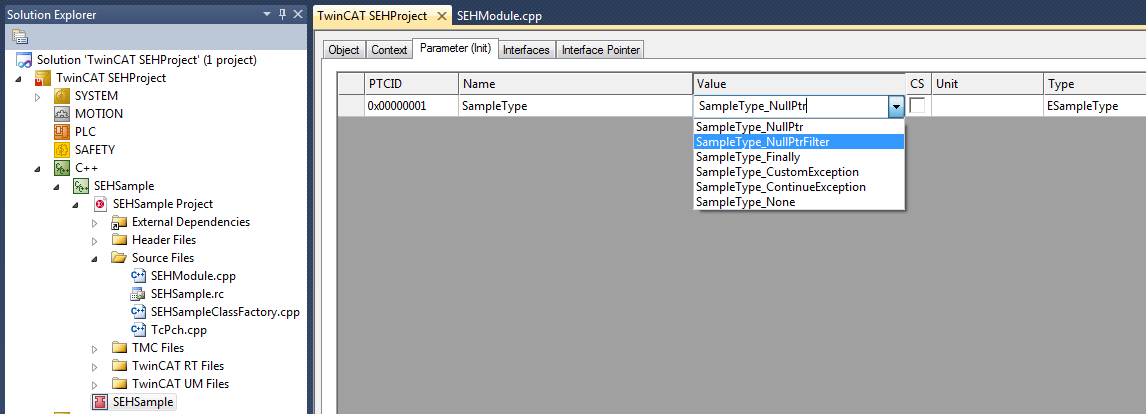Collapse the C++ tree node

click(x=37, y=168)
